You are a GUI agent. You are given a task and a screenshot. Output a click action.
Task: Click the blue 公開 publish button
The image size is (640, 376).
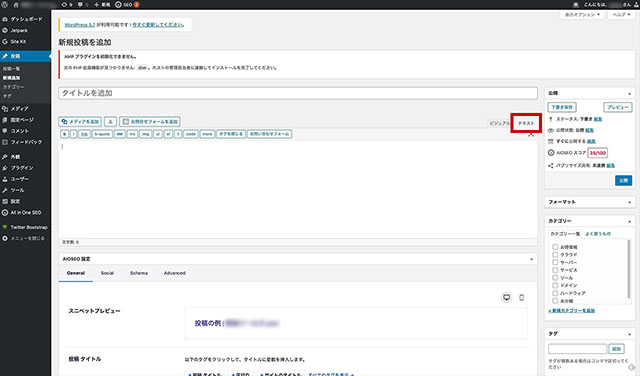(x=623, y=180)
